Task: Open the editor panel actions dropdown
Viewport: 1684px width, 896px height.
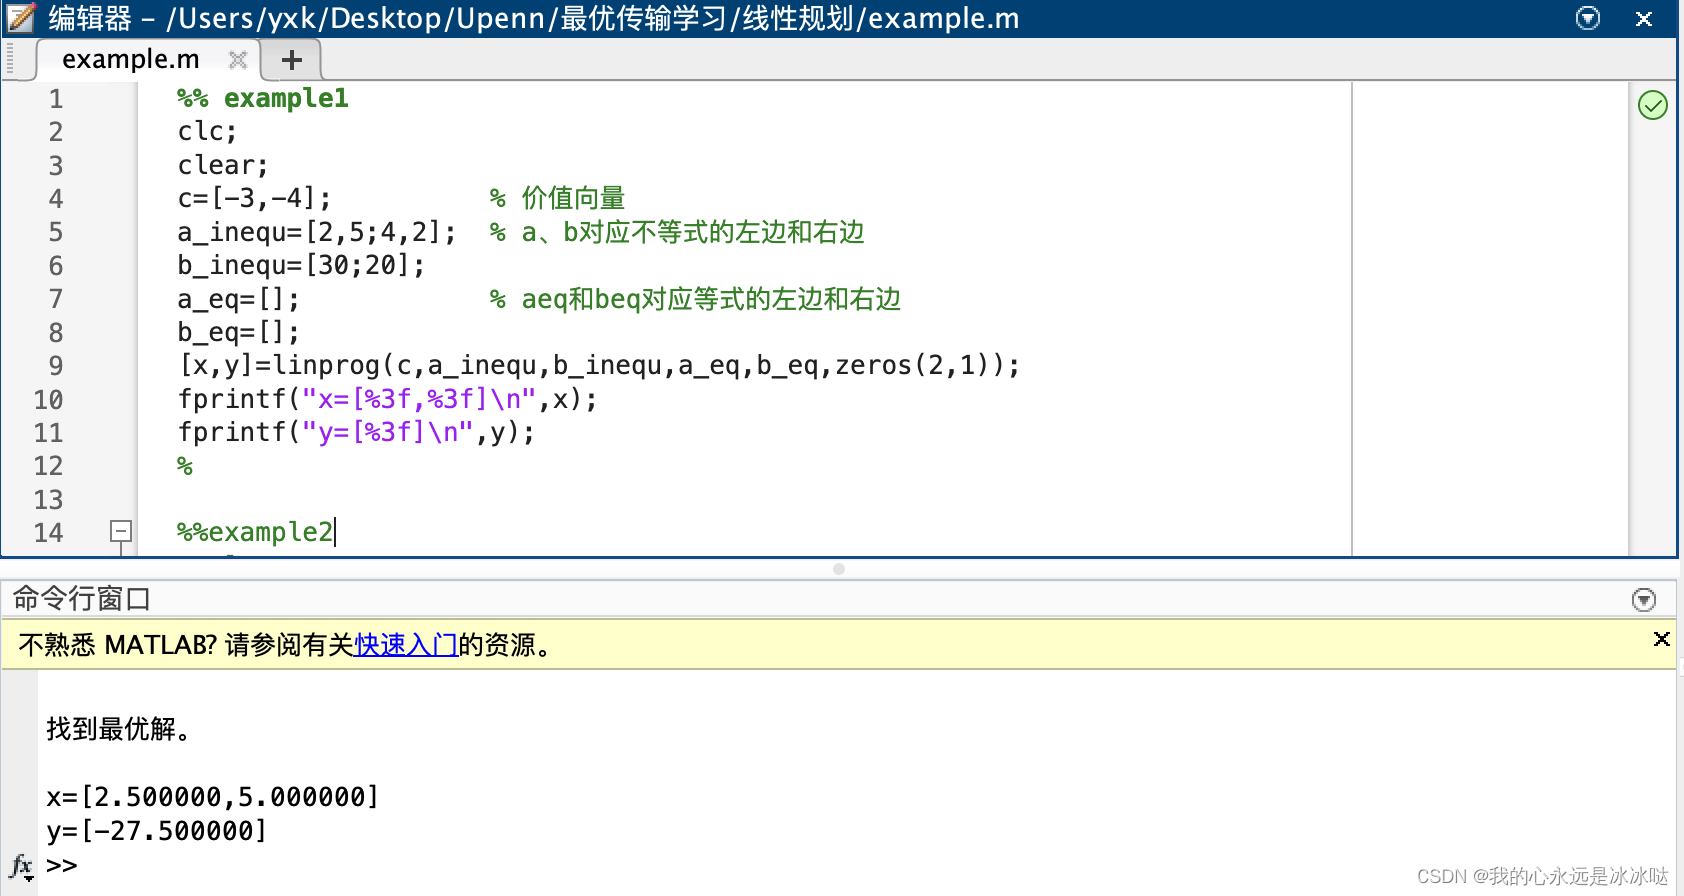Action: 1587,18
